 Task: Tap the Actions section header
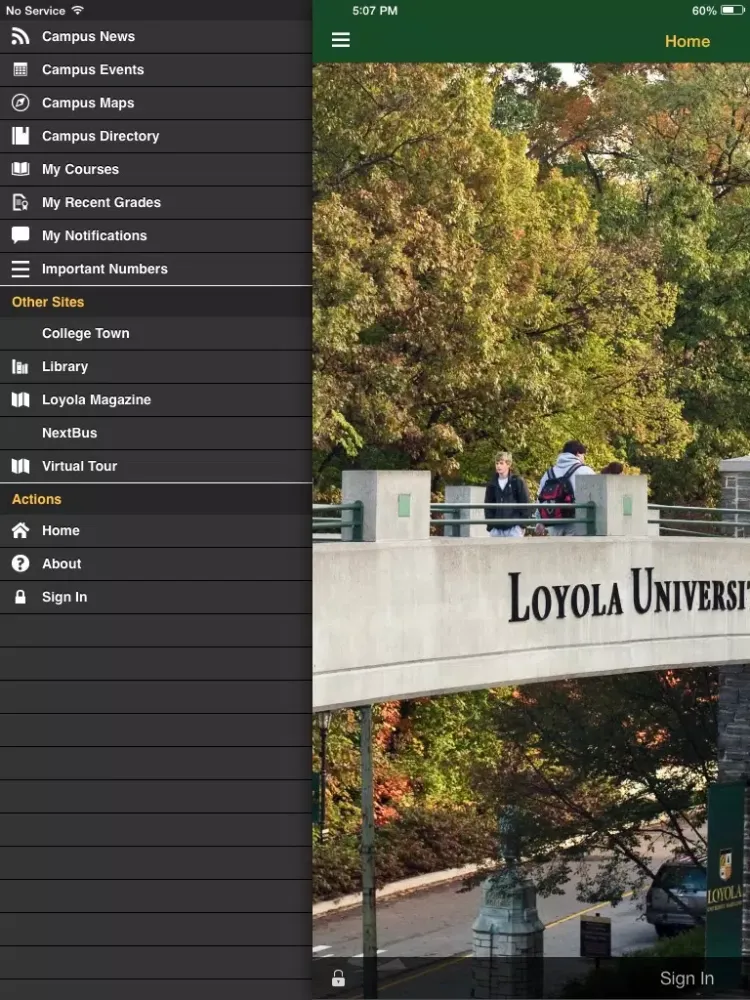tap(156, 499)
